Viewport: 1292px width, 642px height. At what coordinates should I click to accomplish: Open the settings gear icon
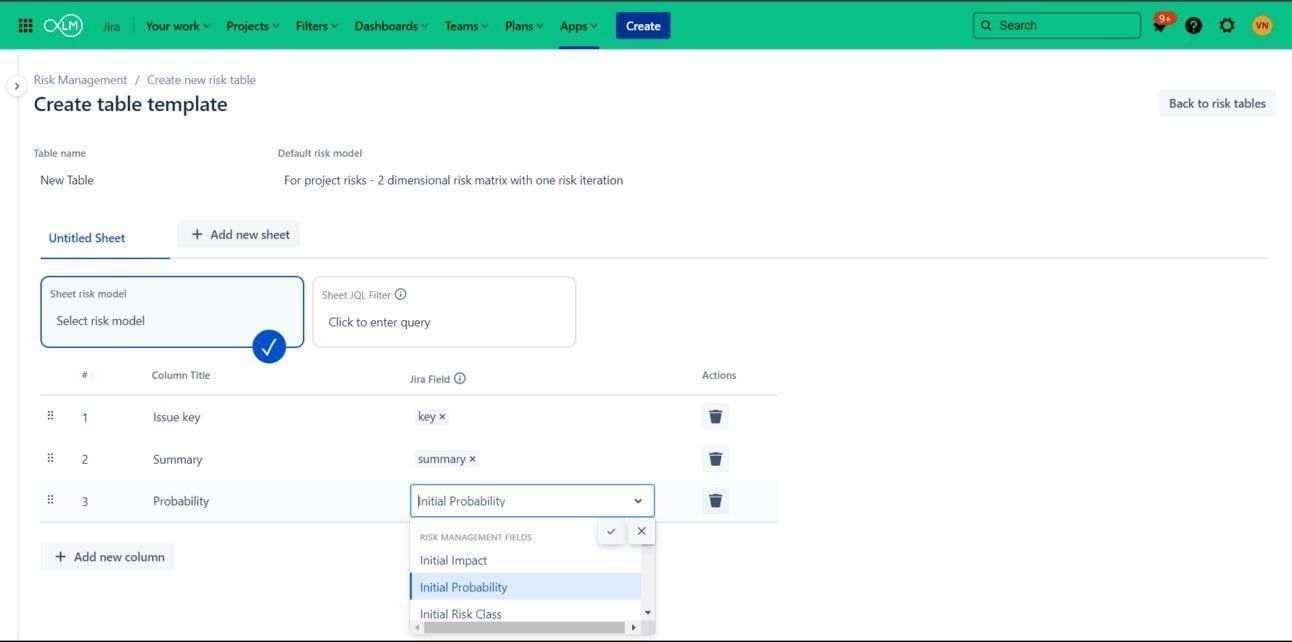[1227, 26]
